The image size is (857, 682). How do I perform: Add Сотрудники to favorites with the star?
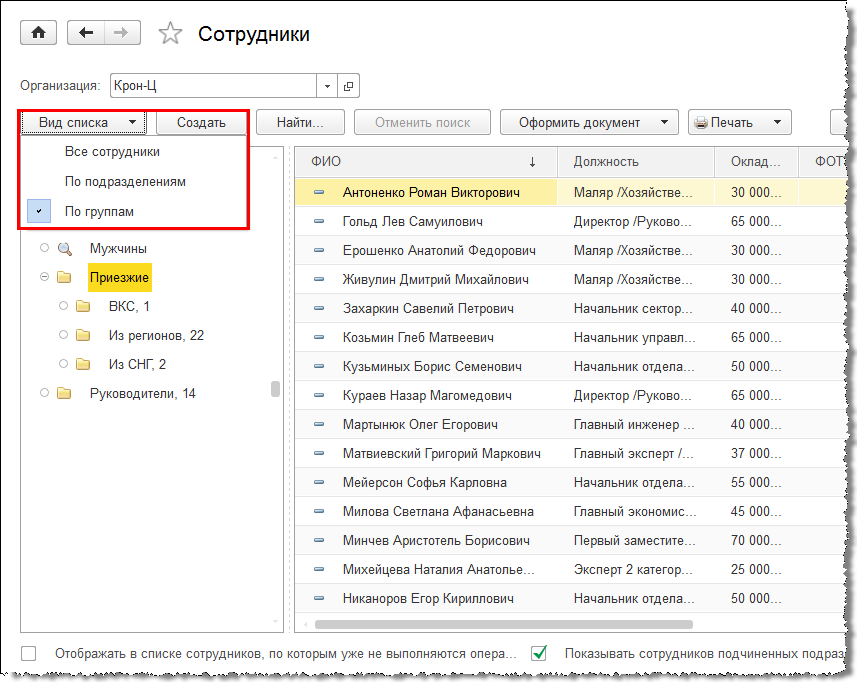[170, 33]
